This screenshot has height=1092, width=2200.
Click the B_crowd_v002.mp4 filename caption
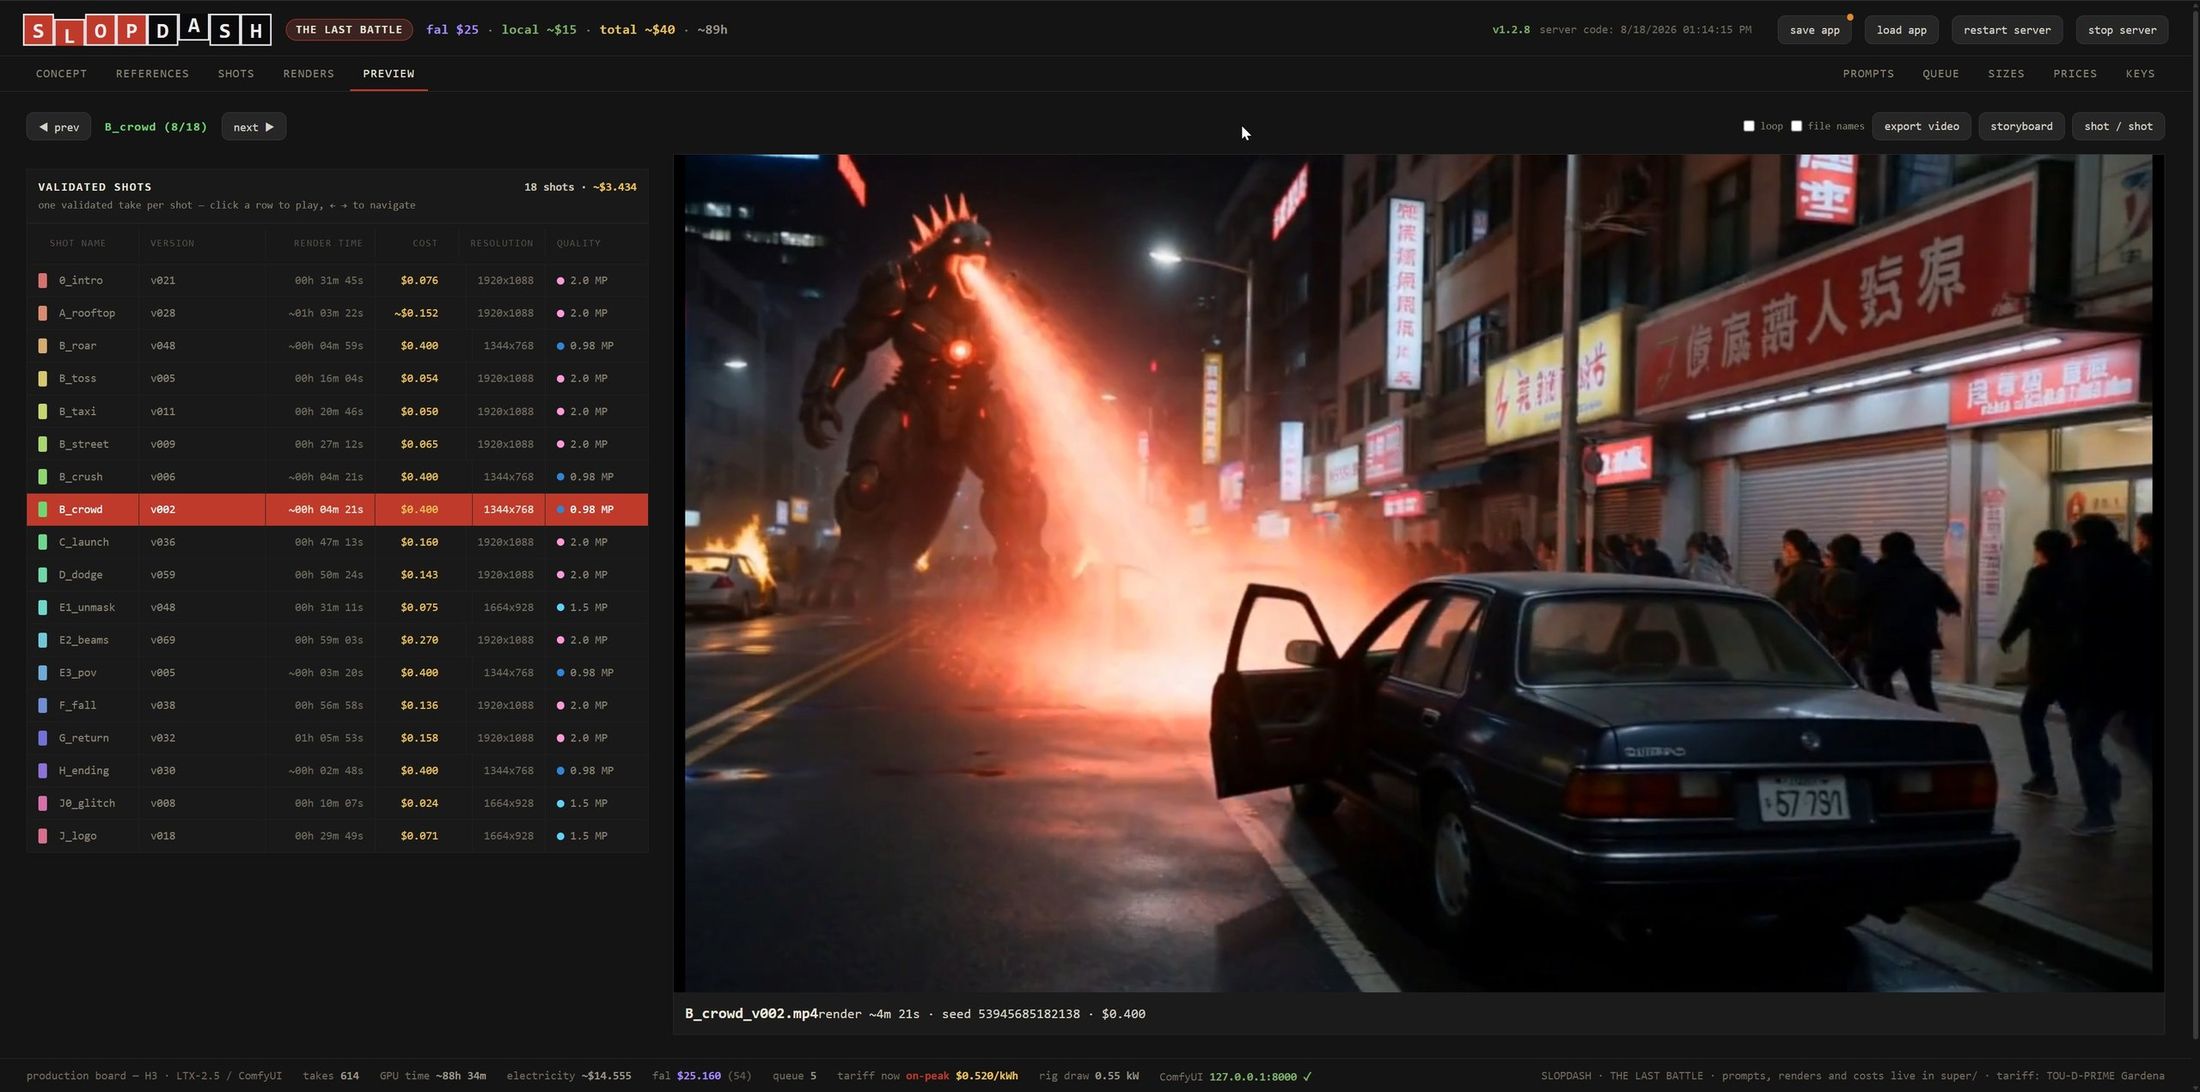[751, 1014]
